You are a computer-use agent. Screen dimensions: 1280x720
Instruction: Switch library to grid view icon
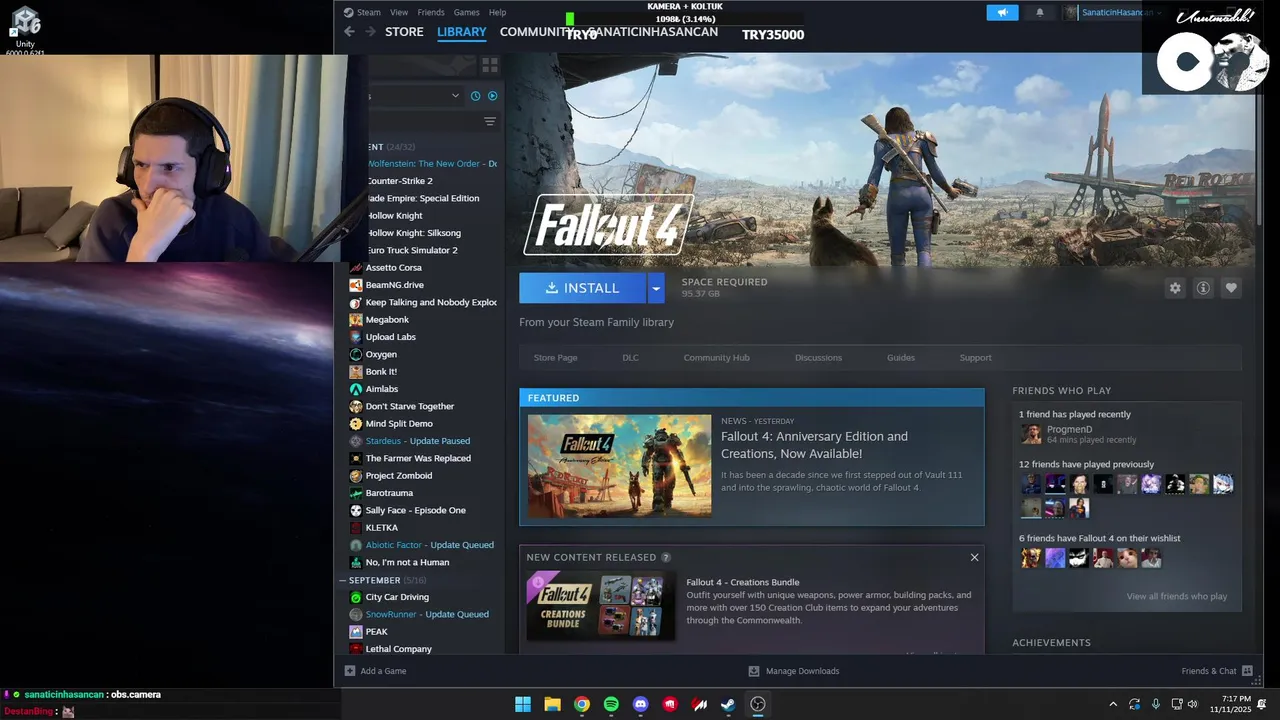[x=490, y=65]
